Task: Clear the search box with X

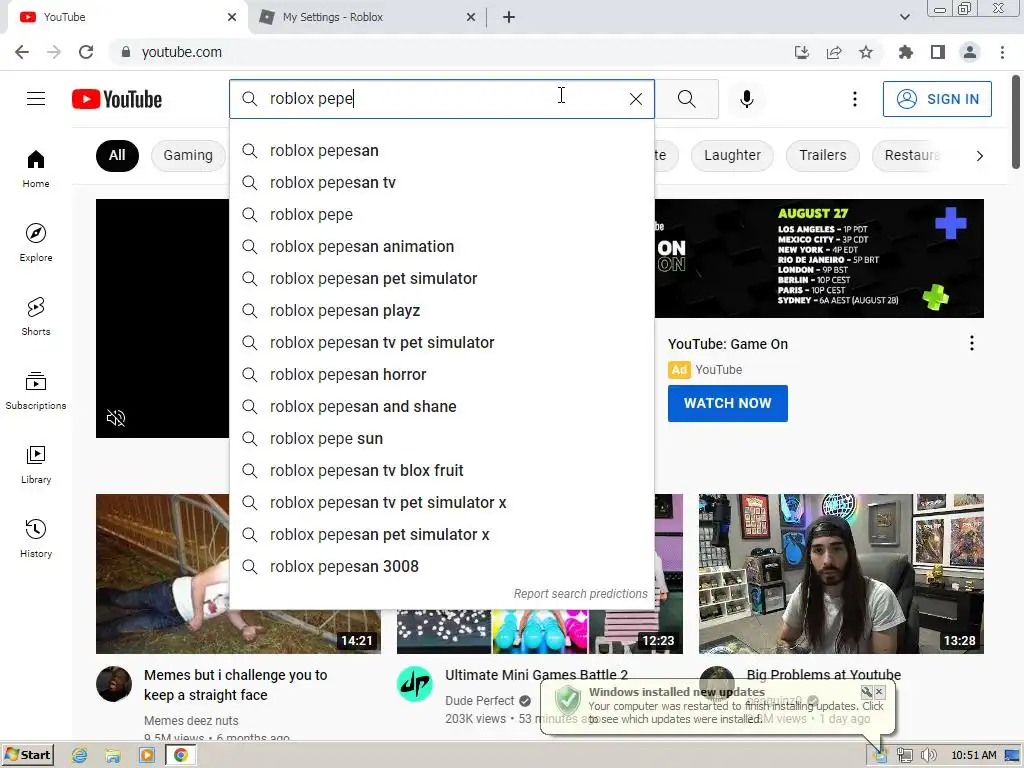Action: (x=635, y=99)
